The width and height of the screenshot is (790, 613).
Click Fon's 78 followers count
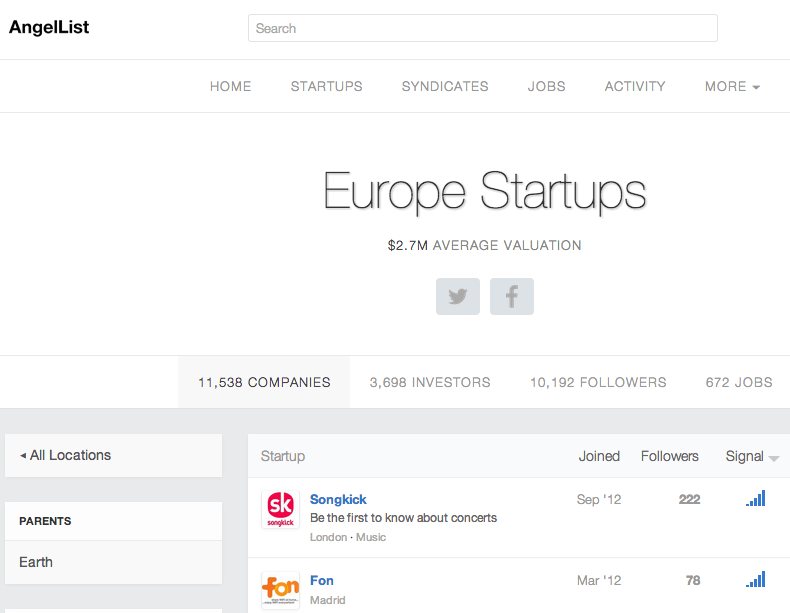tap(693, 580)
